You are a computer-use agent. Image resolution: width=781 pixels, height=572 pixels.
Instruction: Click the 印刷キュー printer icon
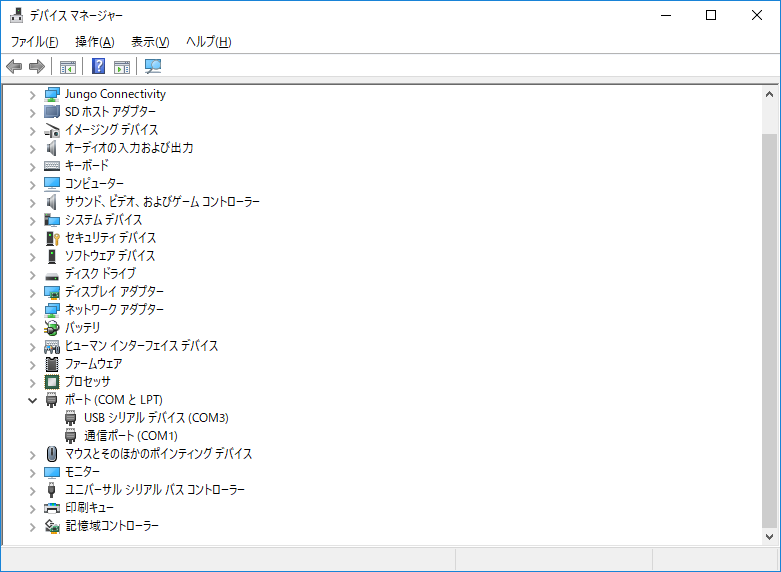click(52, 508)
